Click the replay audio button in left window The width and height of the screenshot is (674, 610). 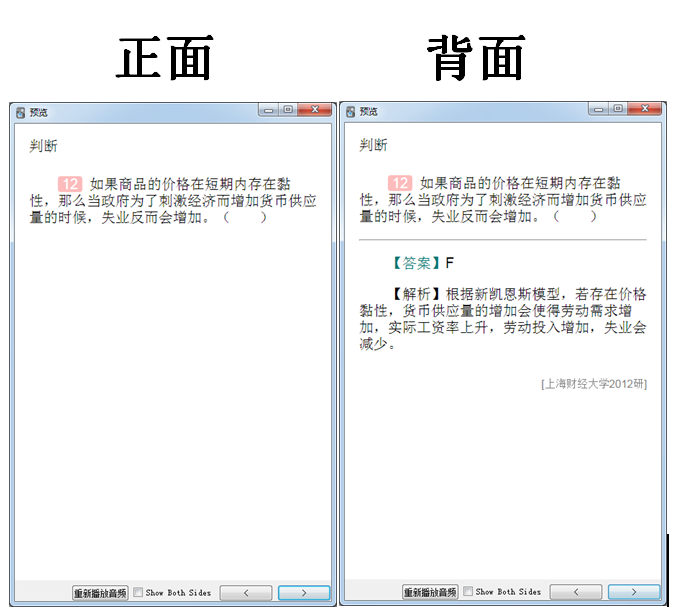click(100, 593)
